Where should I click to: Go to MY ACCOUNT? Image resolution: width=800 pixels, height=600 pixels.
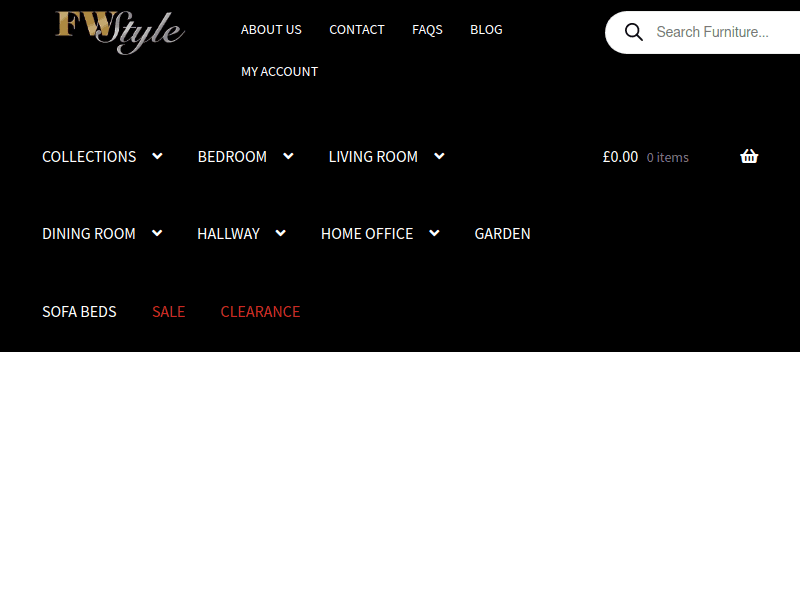coord(279,71)
